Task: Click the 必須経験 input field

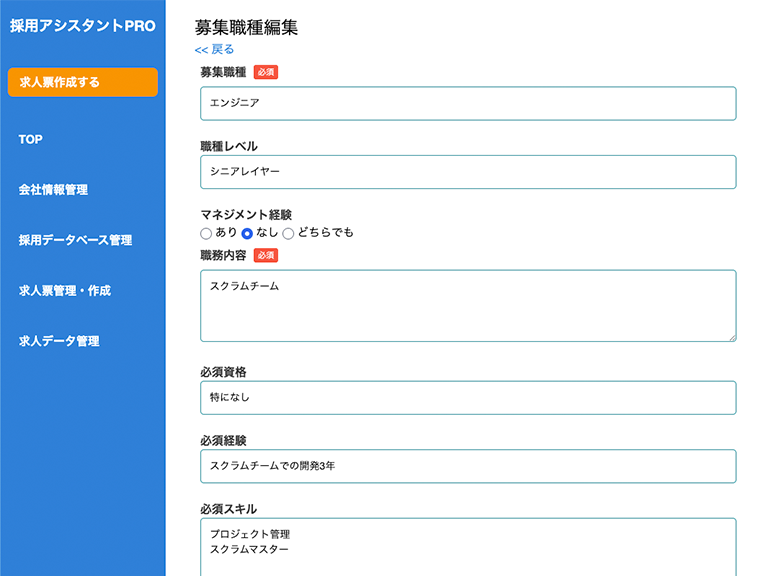Action: pyautogui.click(x=468, y=466)
